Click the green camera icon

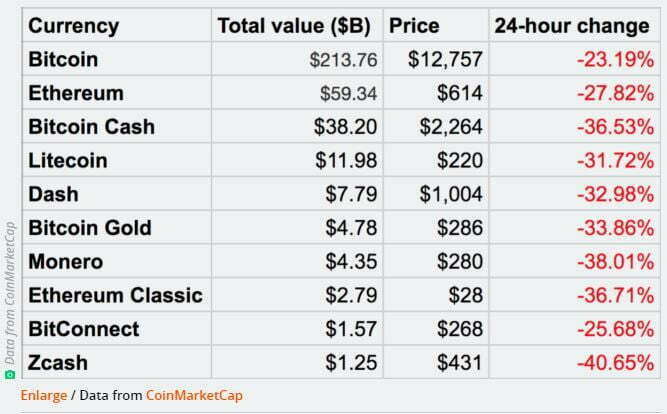(9, 374)
